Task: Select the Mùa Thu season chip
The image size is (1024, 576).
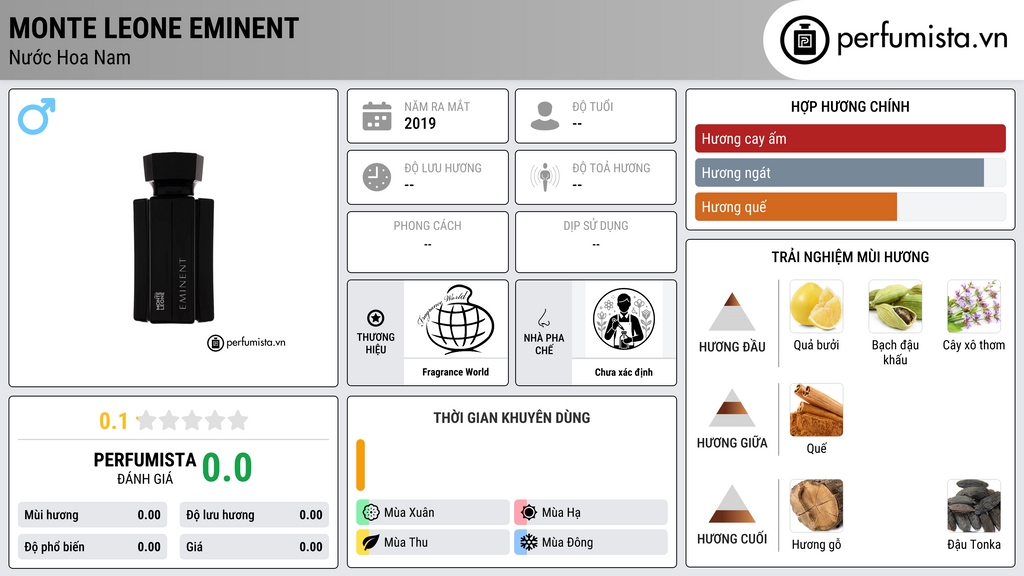Action: tap(433, 542)
